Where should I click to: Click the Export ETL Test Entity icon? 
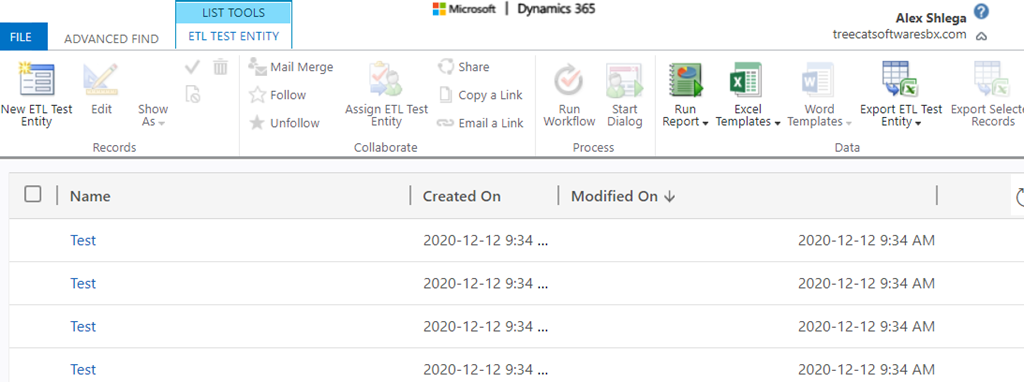(x=901, y=80)
